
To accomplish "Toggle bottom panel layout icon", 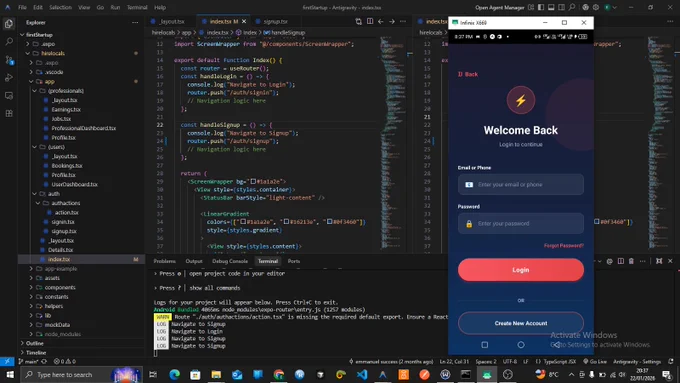I will click(x=551, y=7).
